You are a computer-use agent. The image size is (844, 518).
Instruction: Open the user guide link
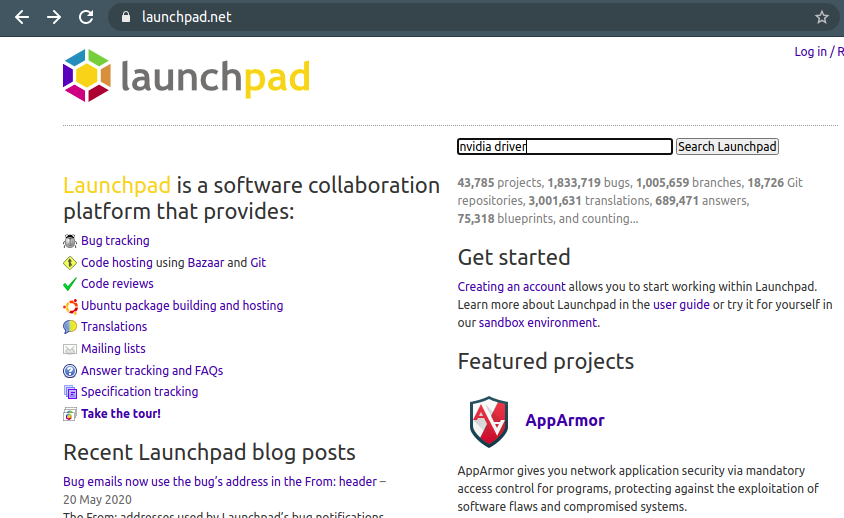click(x=681, y=304)
